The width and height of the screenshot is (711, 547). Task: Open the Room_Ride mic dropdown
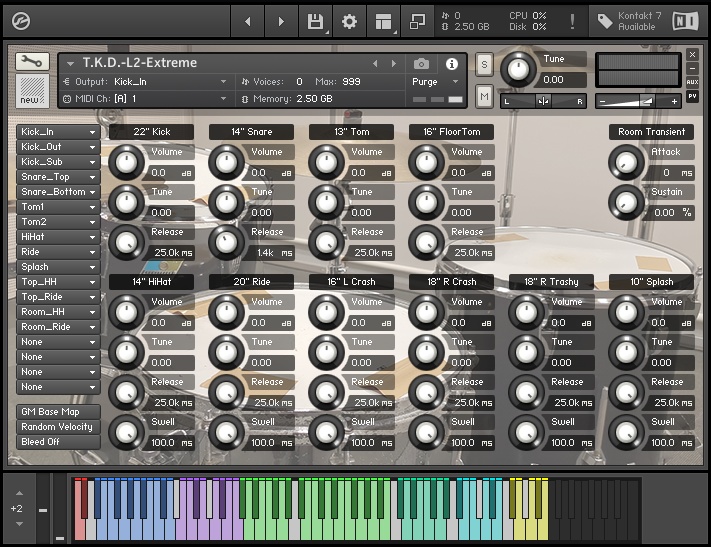pos(59,327)
